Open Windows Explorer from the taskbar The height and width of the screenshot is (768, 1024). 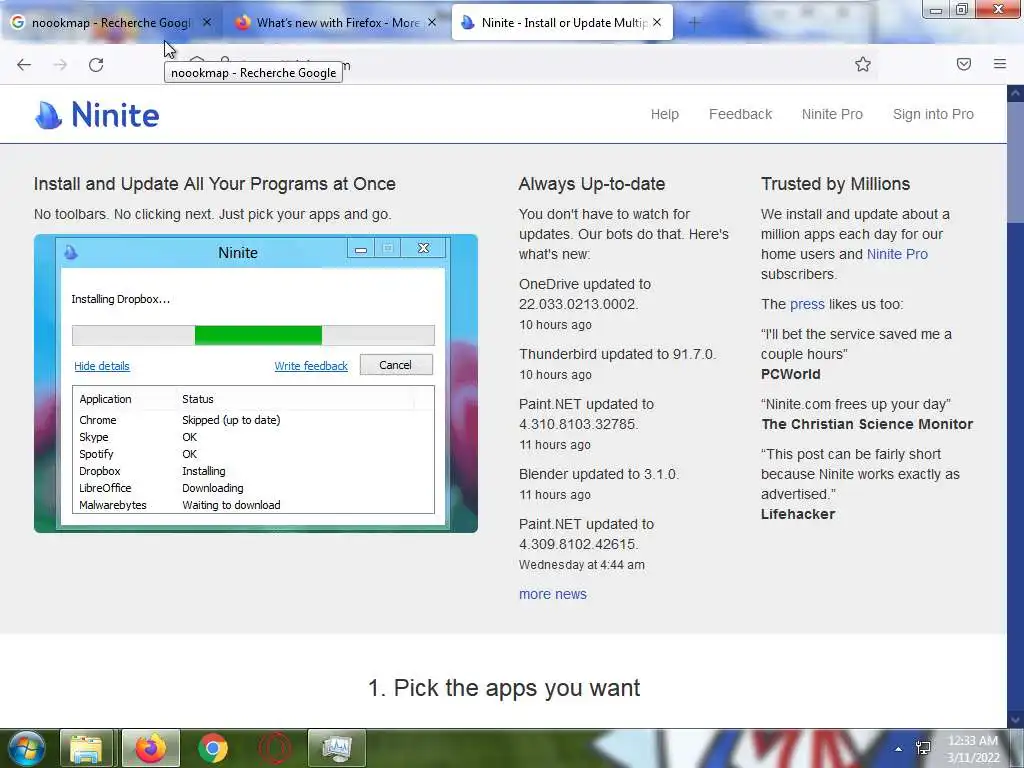pos(86,748)
